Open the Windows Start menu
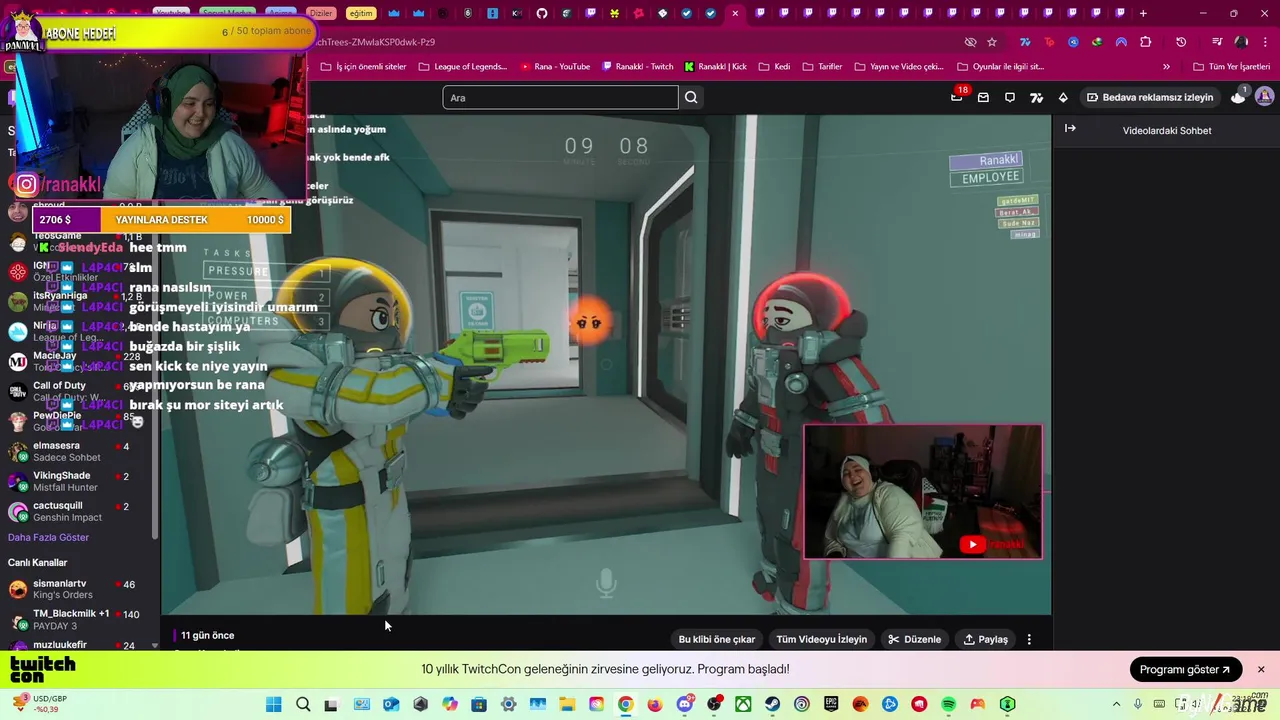This screenshot has height=720, width=1280. (x=273, y=704)
